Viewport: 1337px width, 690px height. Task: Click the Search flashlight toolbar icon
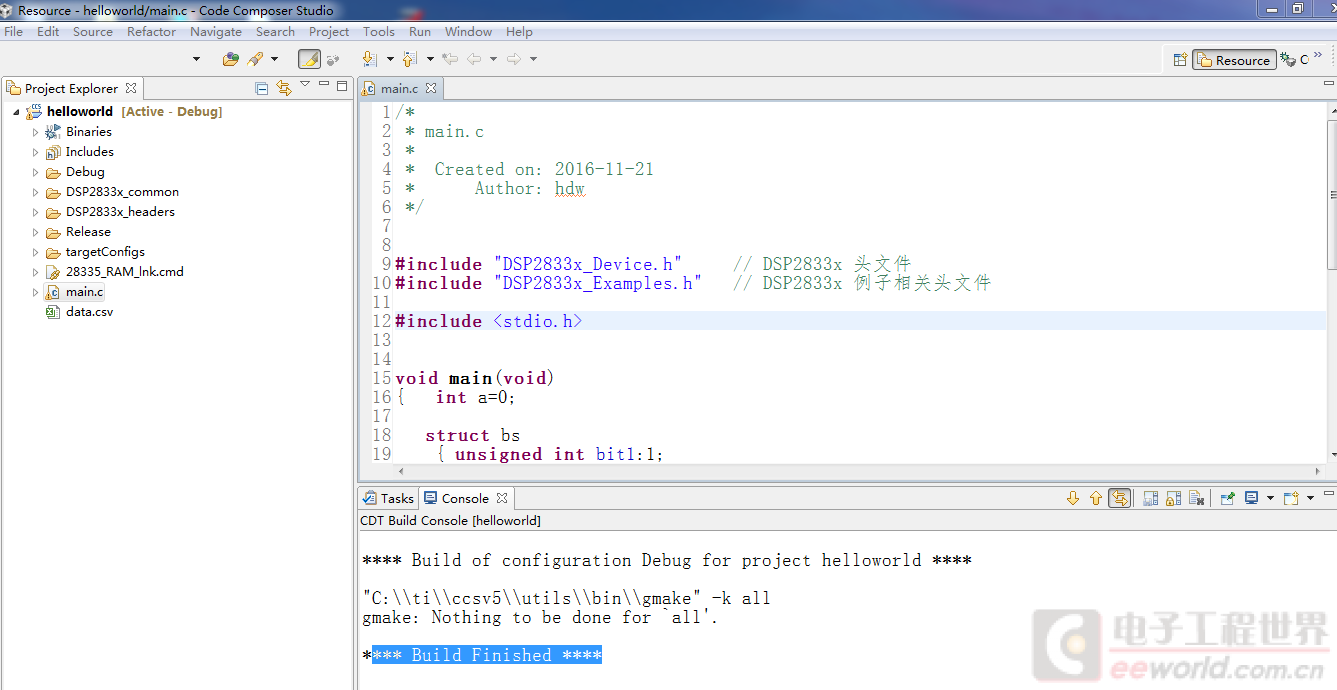click(255, 59)
